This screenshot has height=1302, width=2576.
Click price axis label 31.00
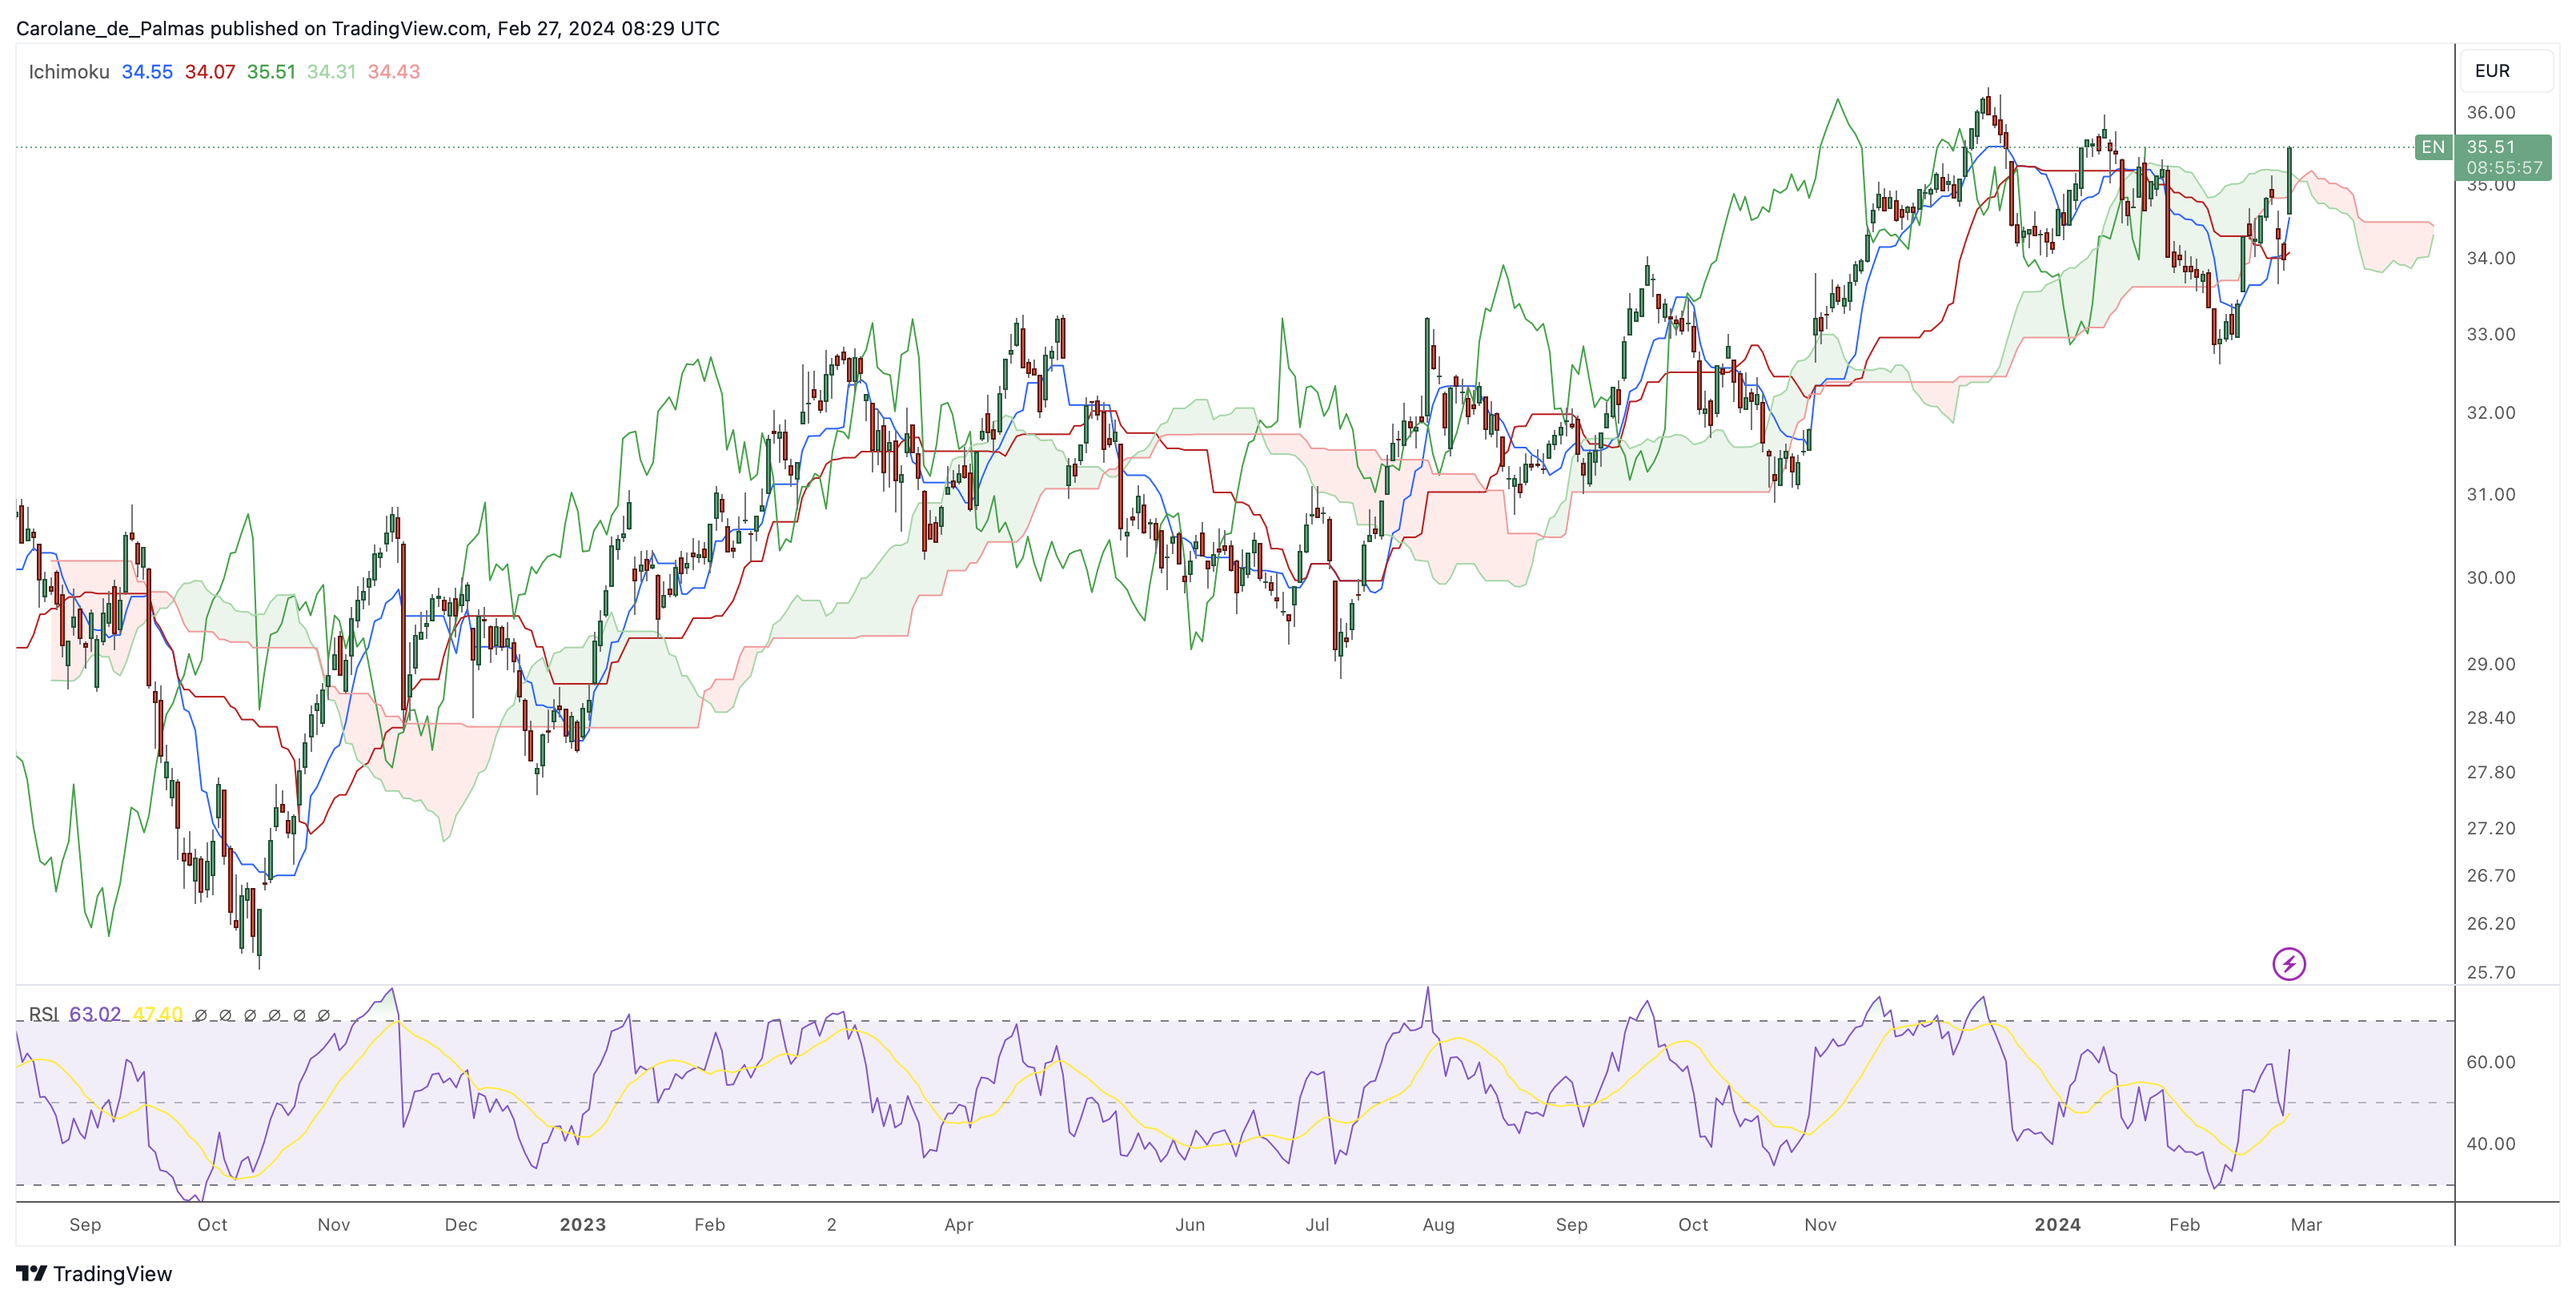(2490, 494)
